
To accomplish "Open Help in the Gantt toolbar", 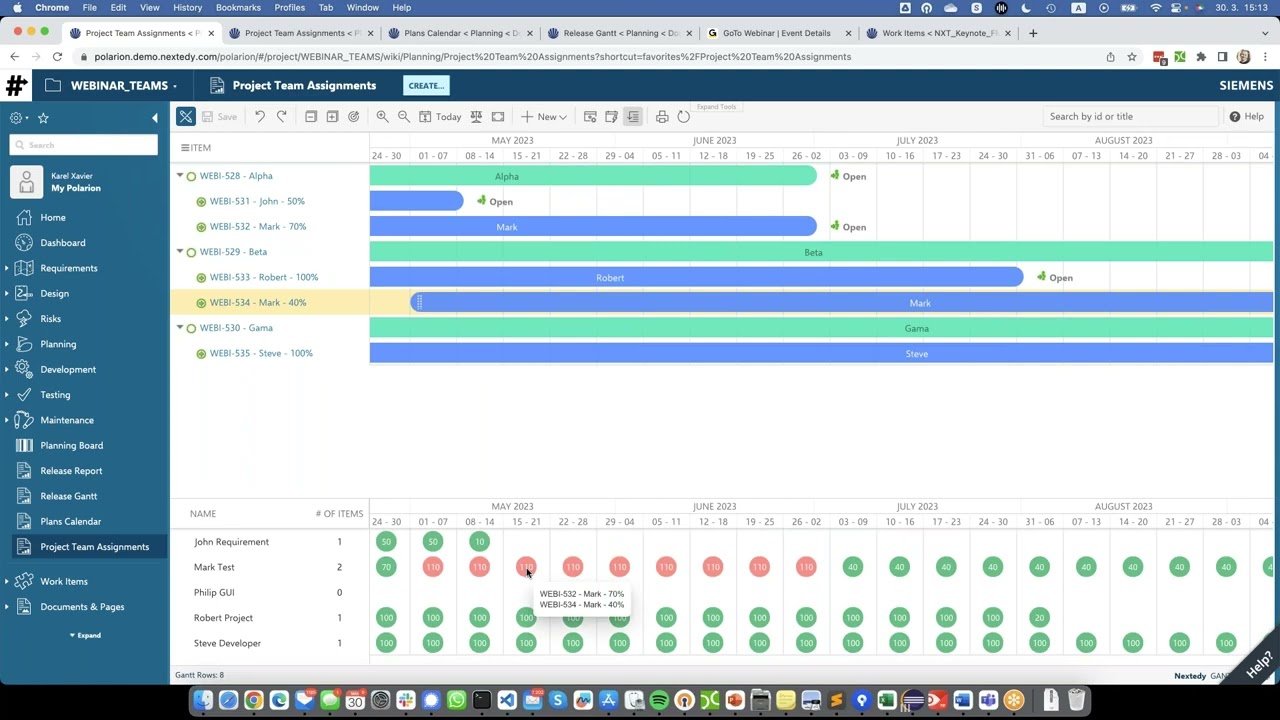I will [x=1246, y=117].
